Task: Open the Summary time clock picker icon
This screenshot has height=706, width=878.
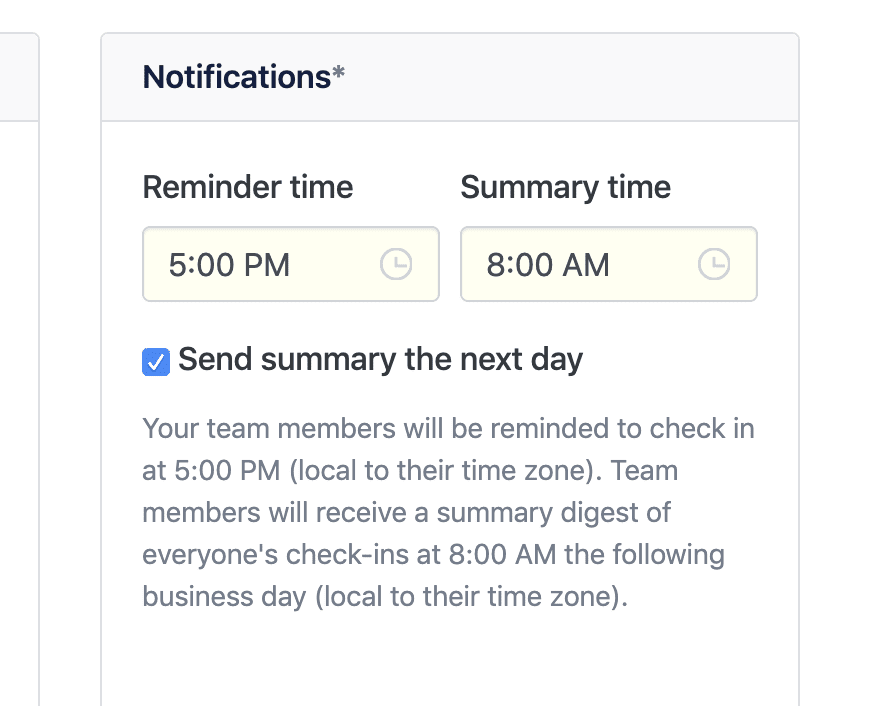Action: tap(713, 265)
